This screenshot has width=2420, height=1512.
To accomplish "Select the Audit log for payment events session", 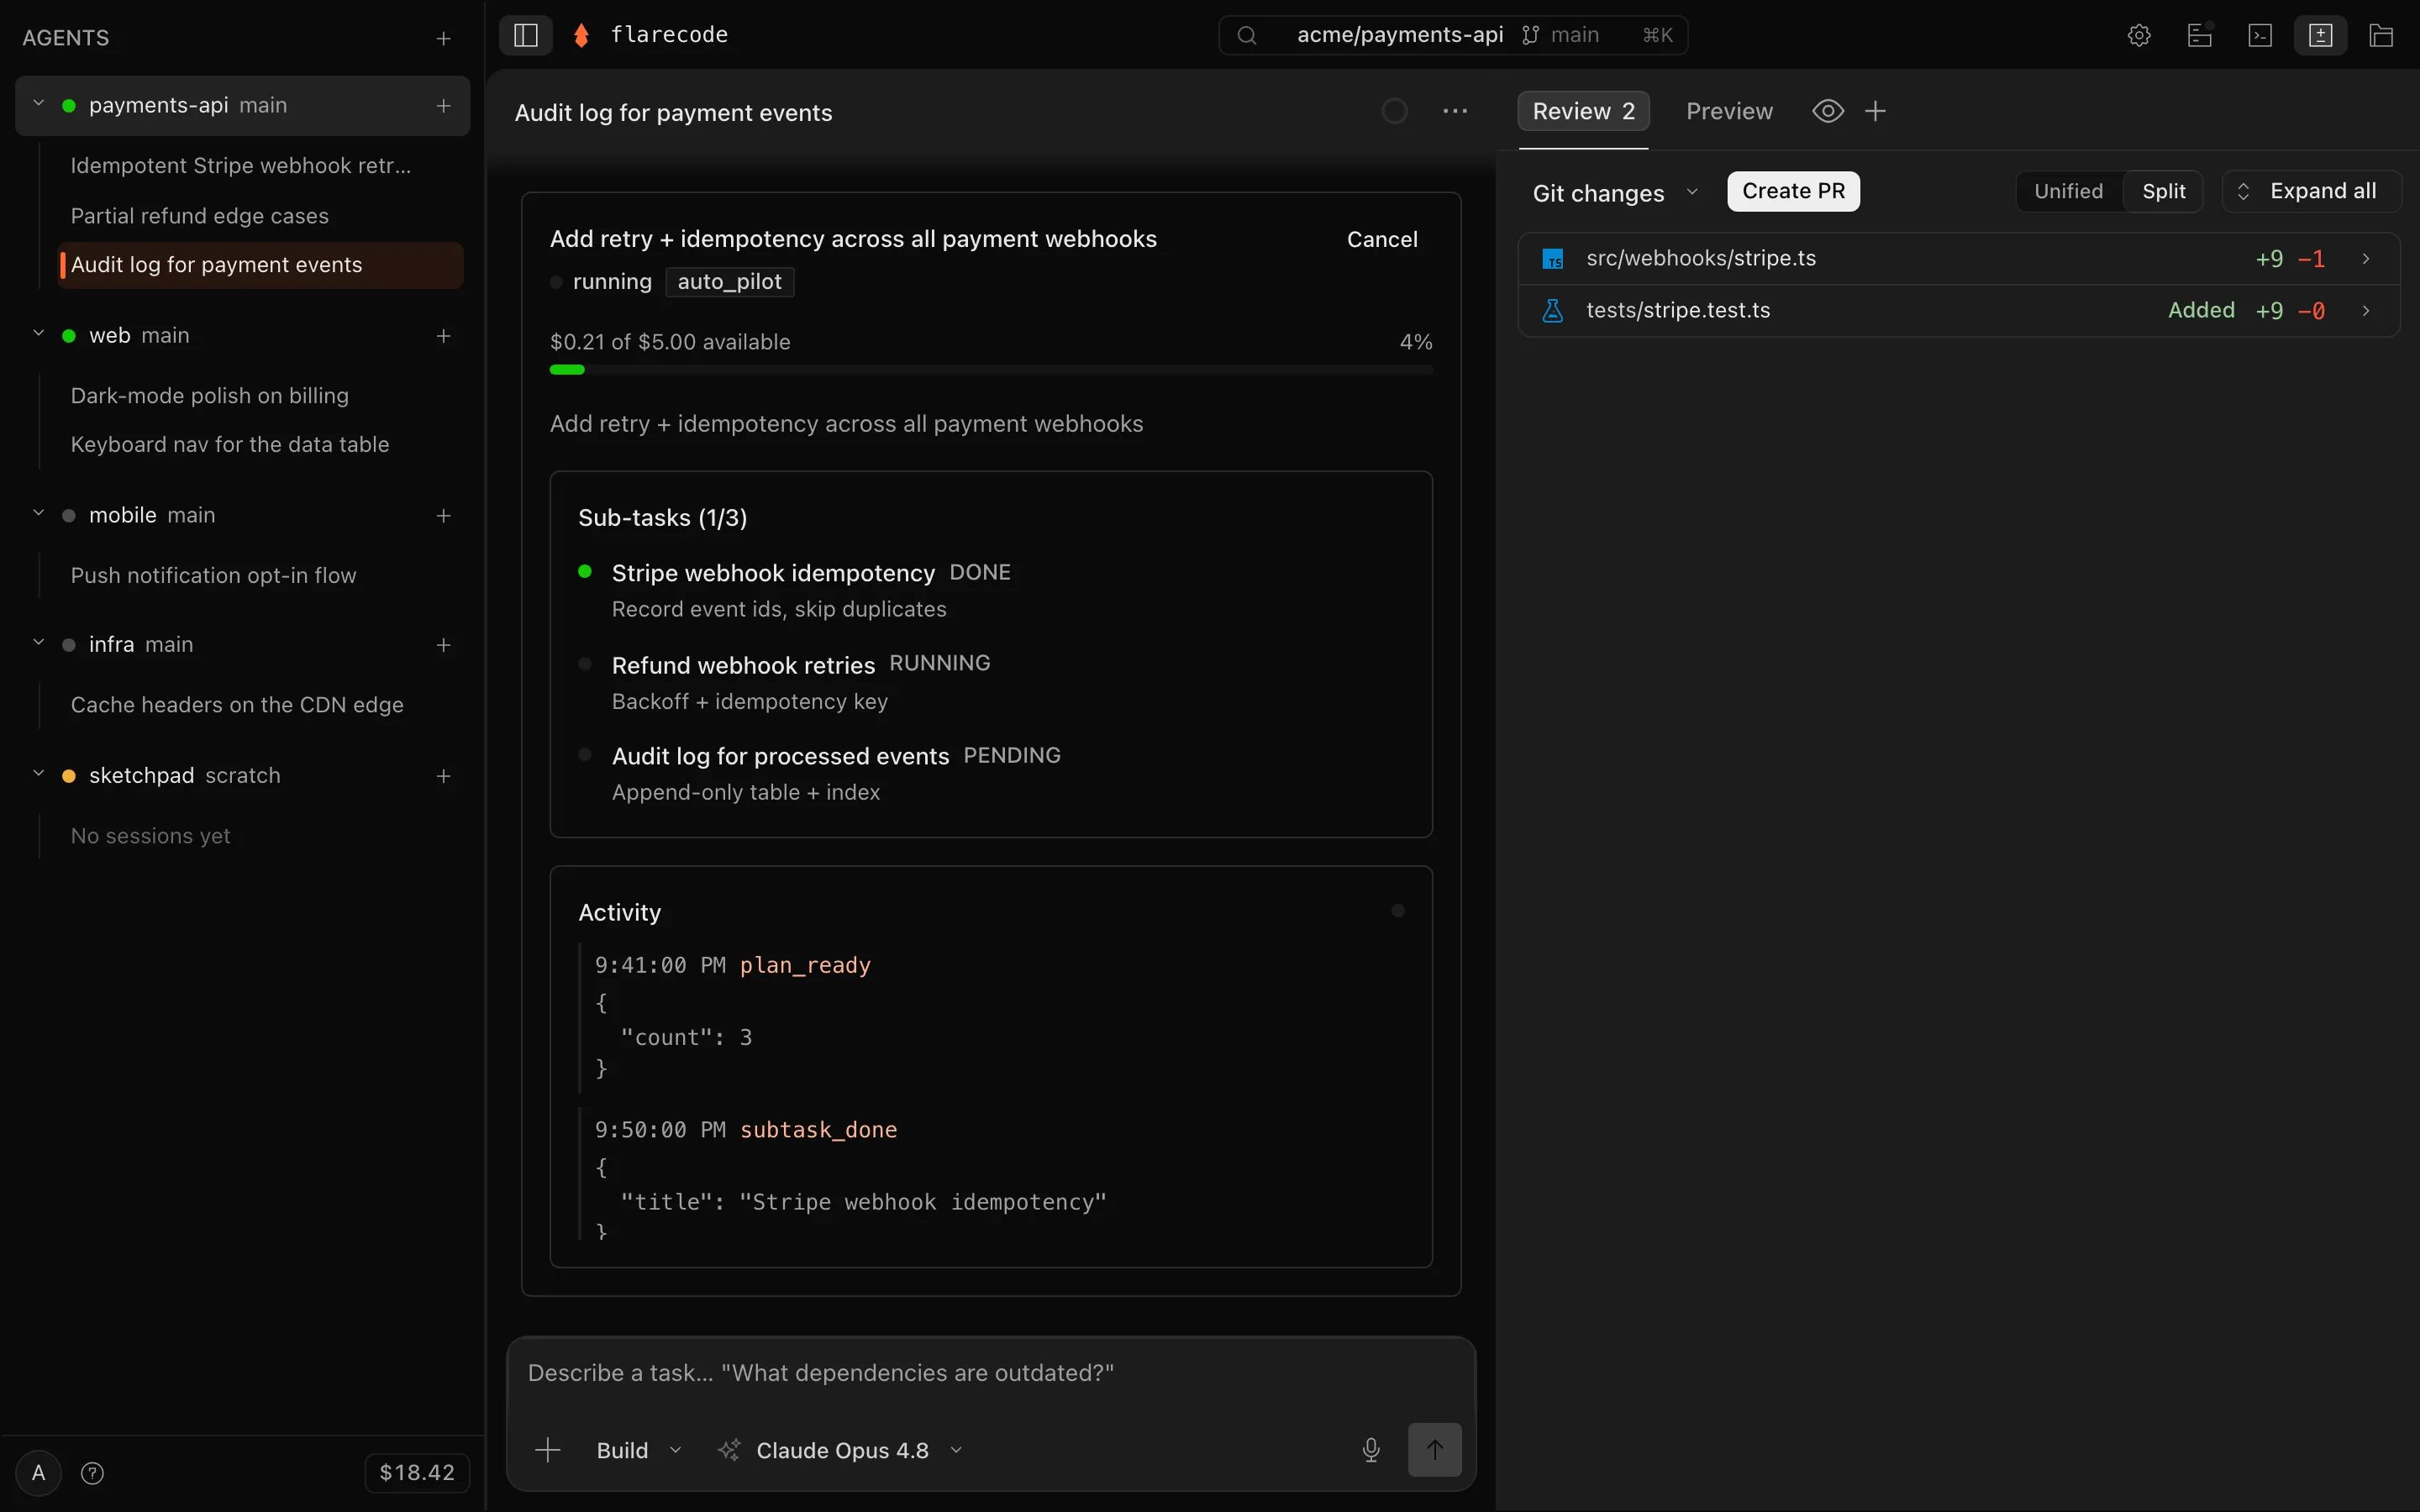I will [260, 265].
